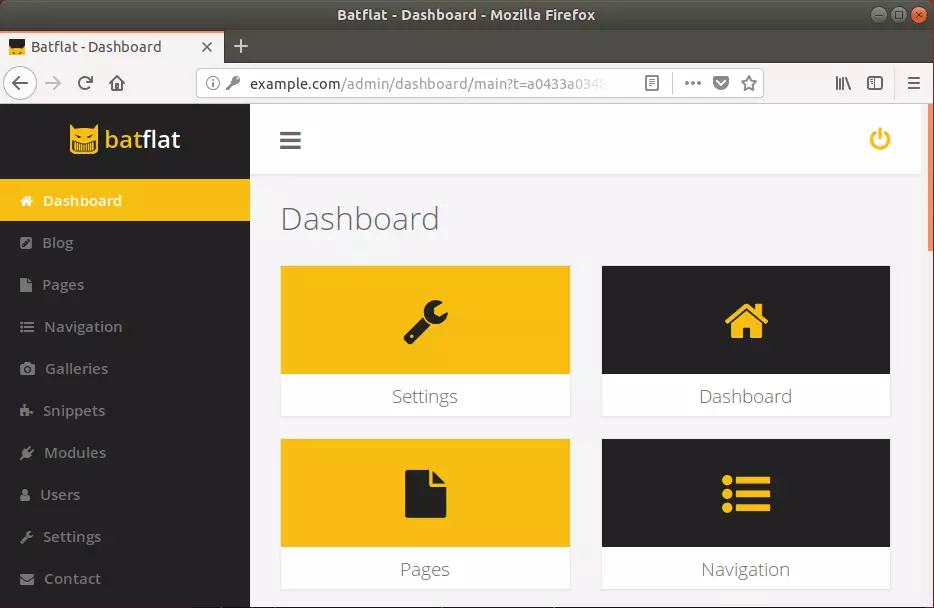Open Pages in the sidebar menu
Image resolution: width=934 pixels, height=608 pixels.
[124, 285]
